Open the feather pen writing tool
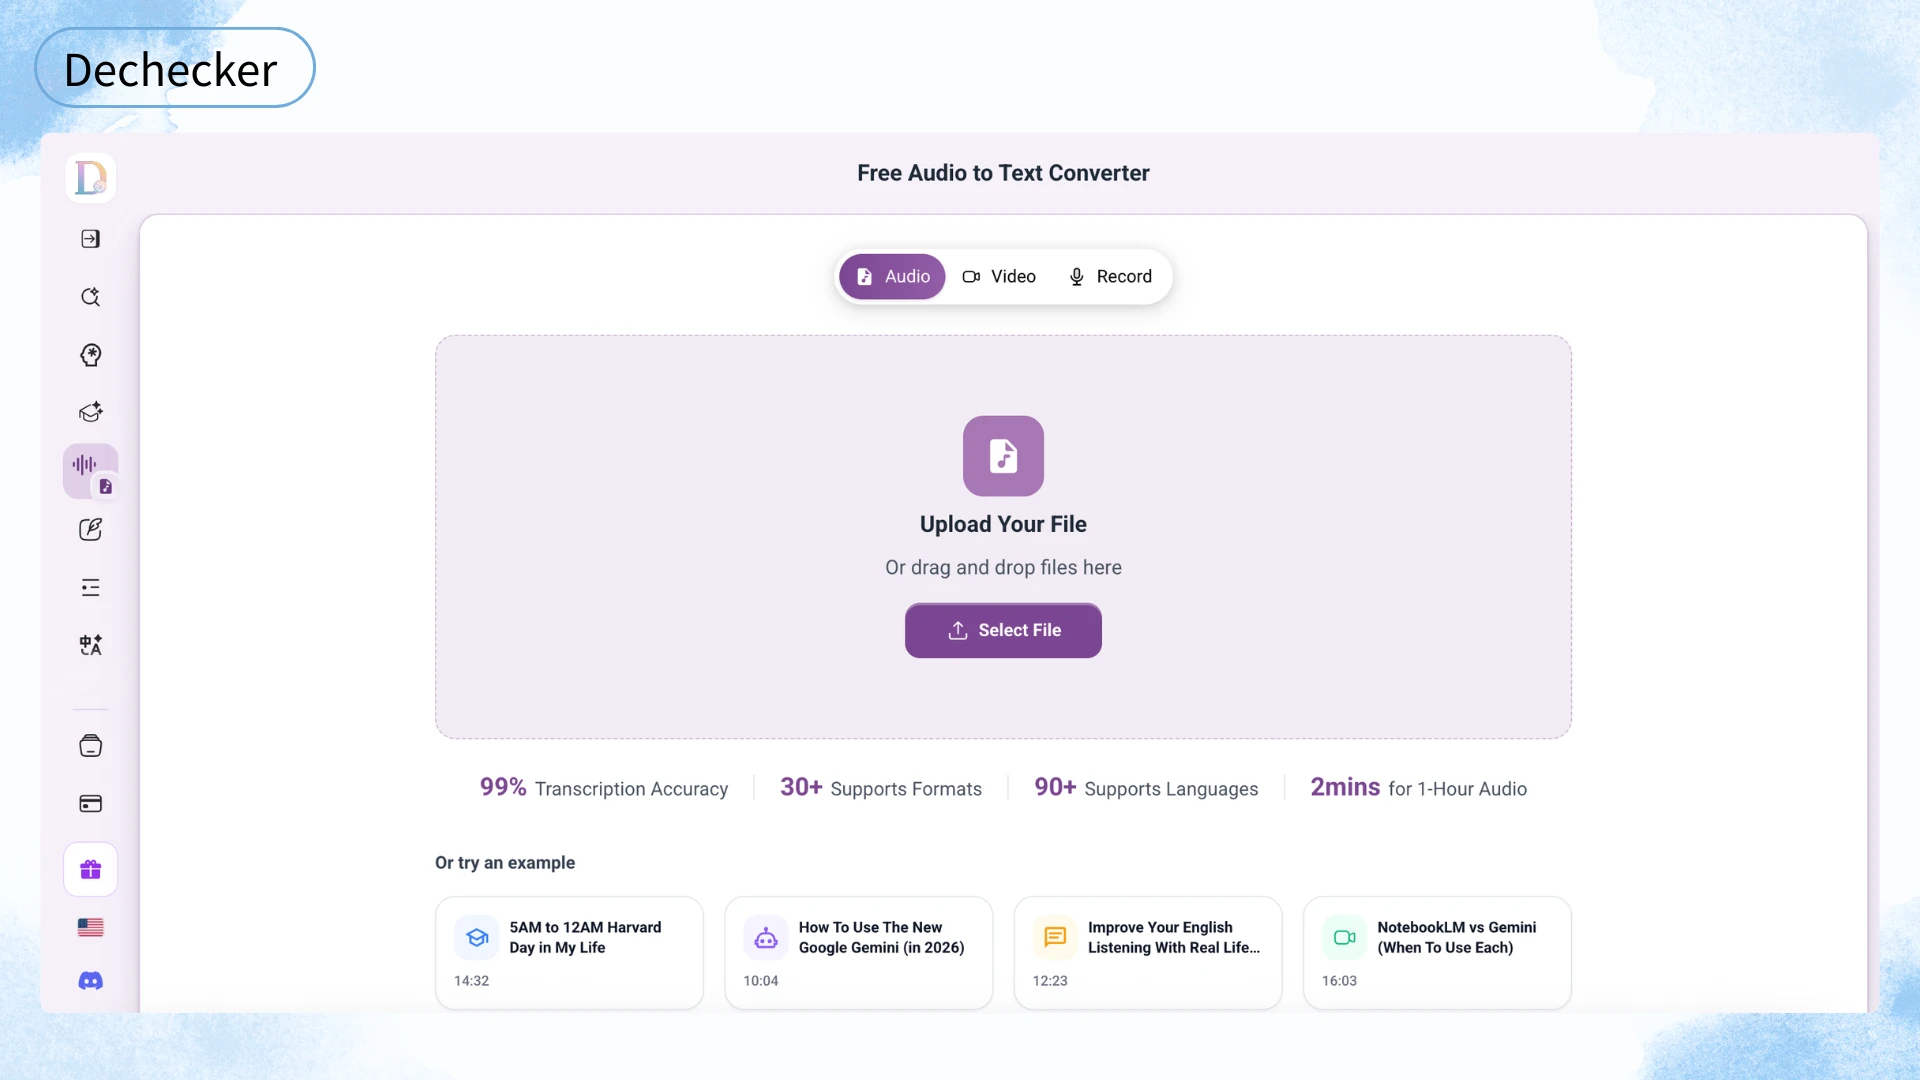The height and width of the screenshot is (1080, 1920). pos(91,529)
